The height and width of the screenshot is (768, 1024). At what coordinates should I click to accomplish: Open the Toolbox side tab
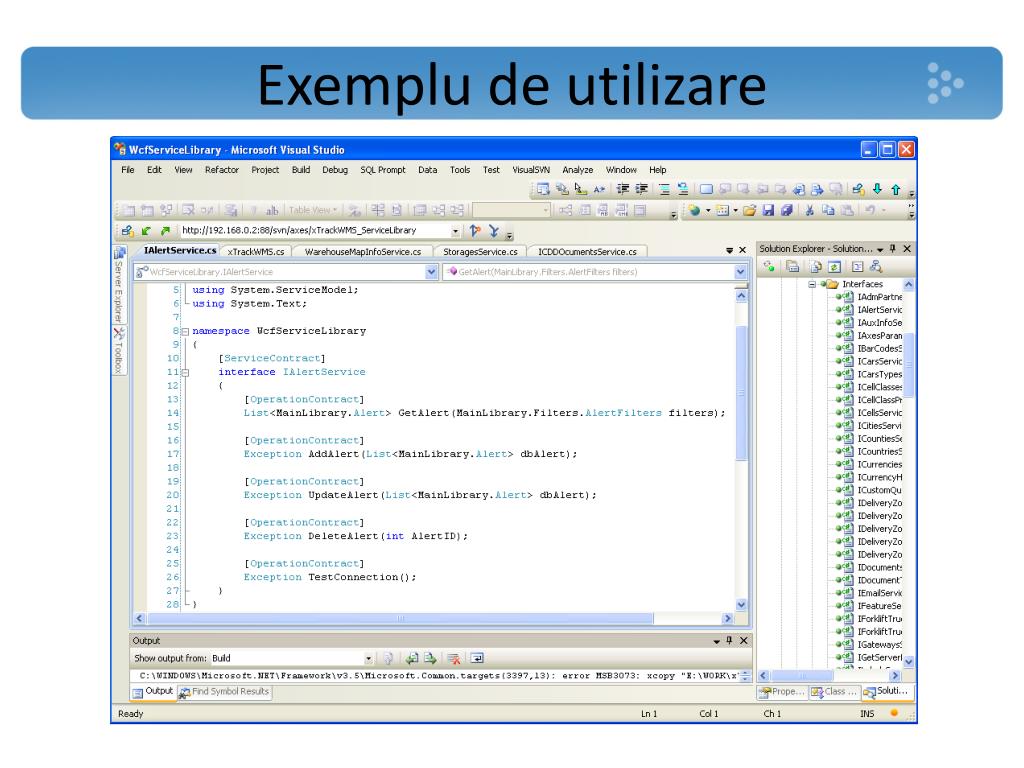pyautogui.click(x=119, y=351)
